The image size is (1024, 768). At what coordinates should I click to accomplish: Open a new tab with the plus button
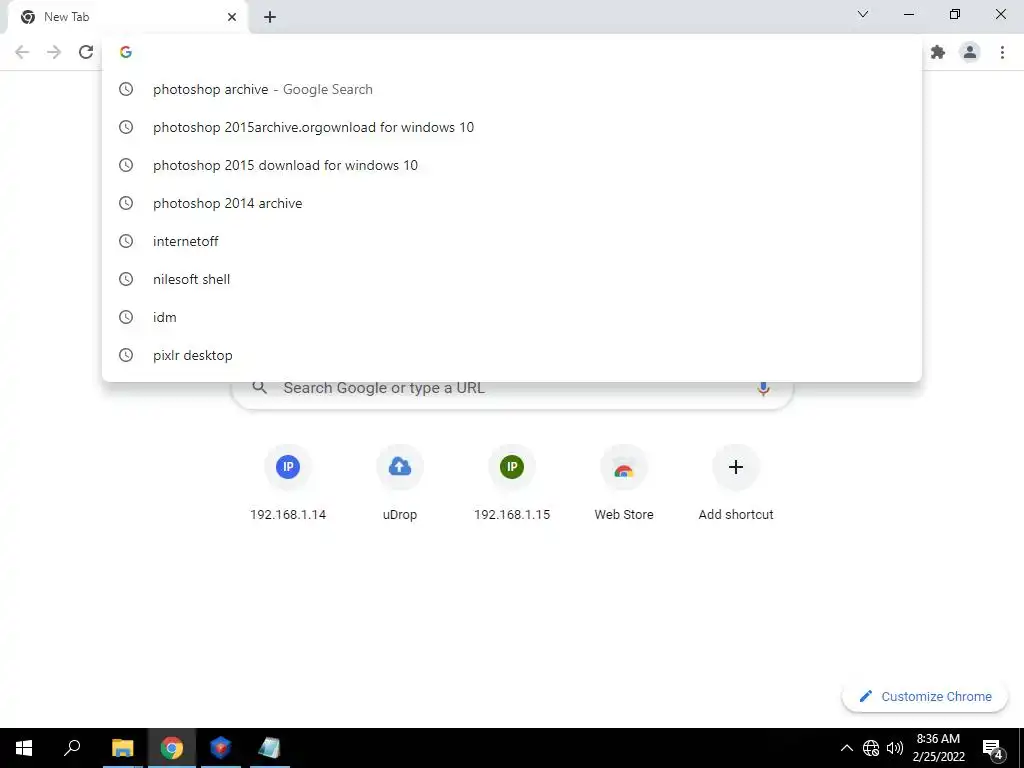pos(270,17)
